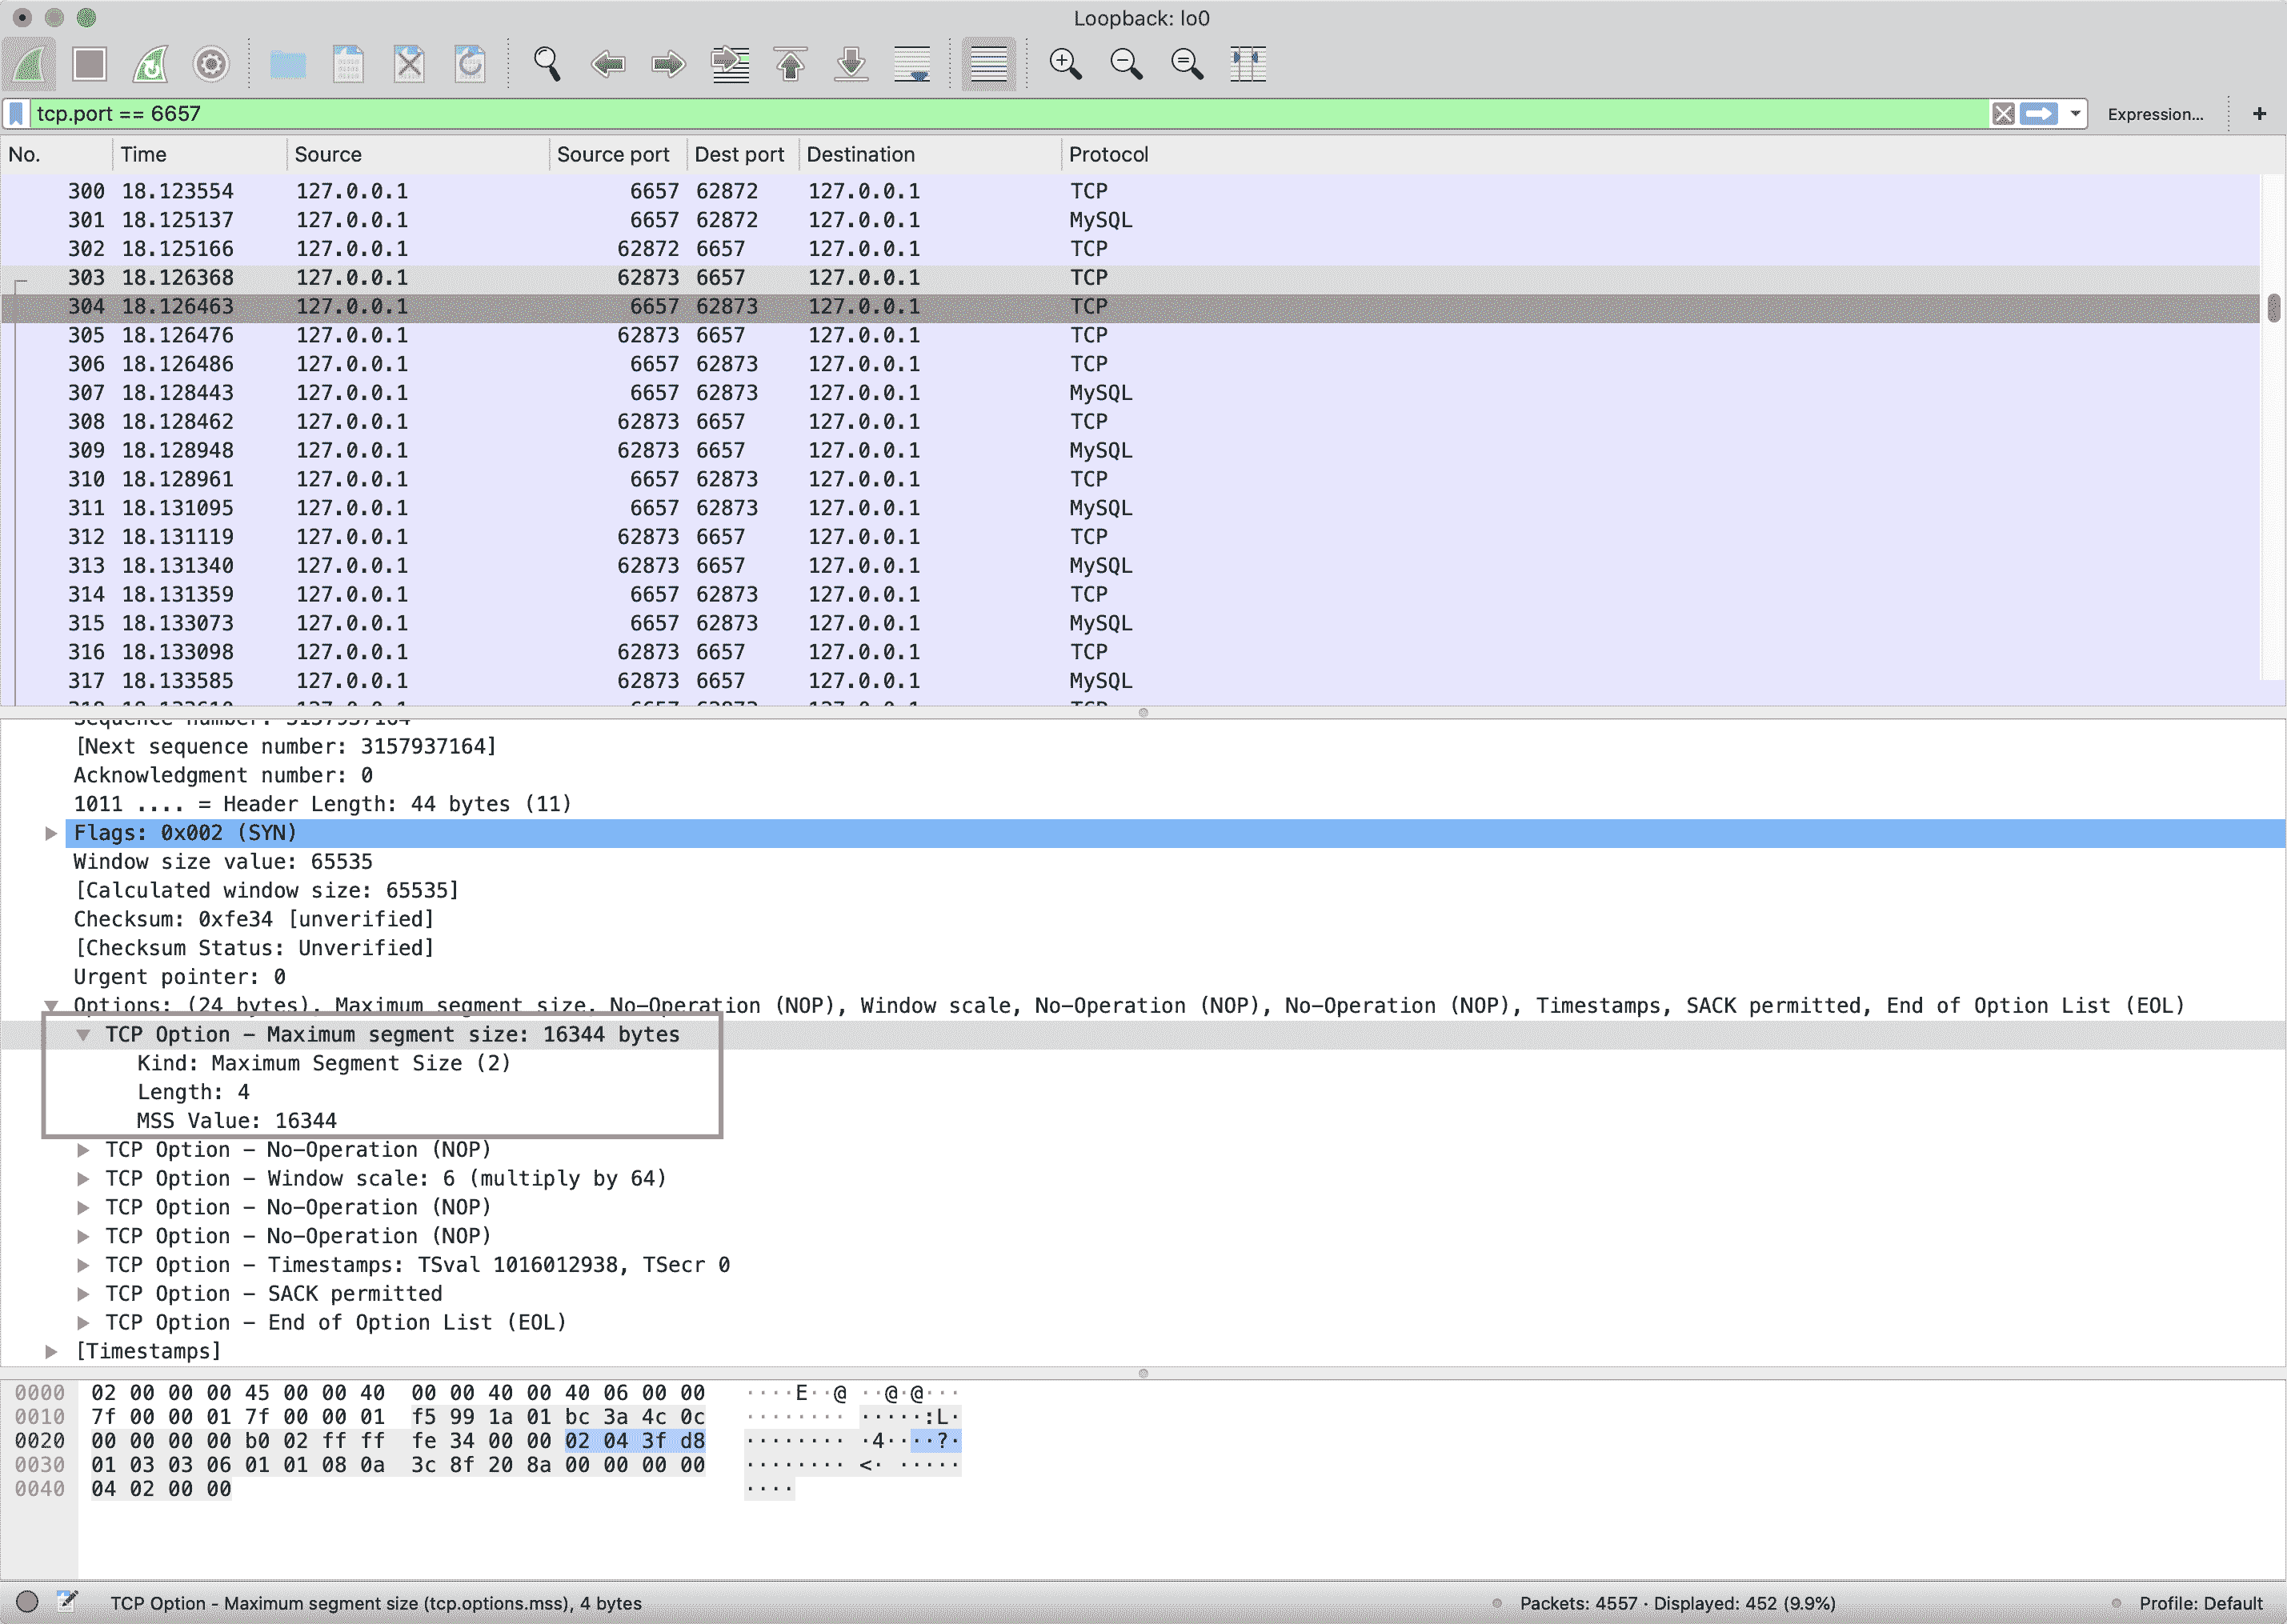2287x1624 pixels.
Task: Toggle auto-scroll to the last packet during live capture
Action: pyautogui.click(x=912, y=65)
